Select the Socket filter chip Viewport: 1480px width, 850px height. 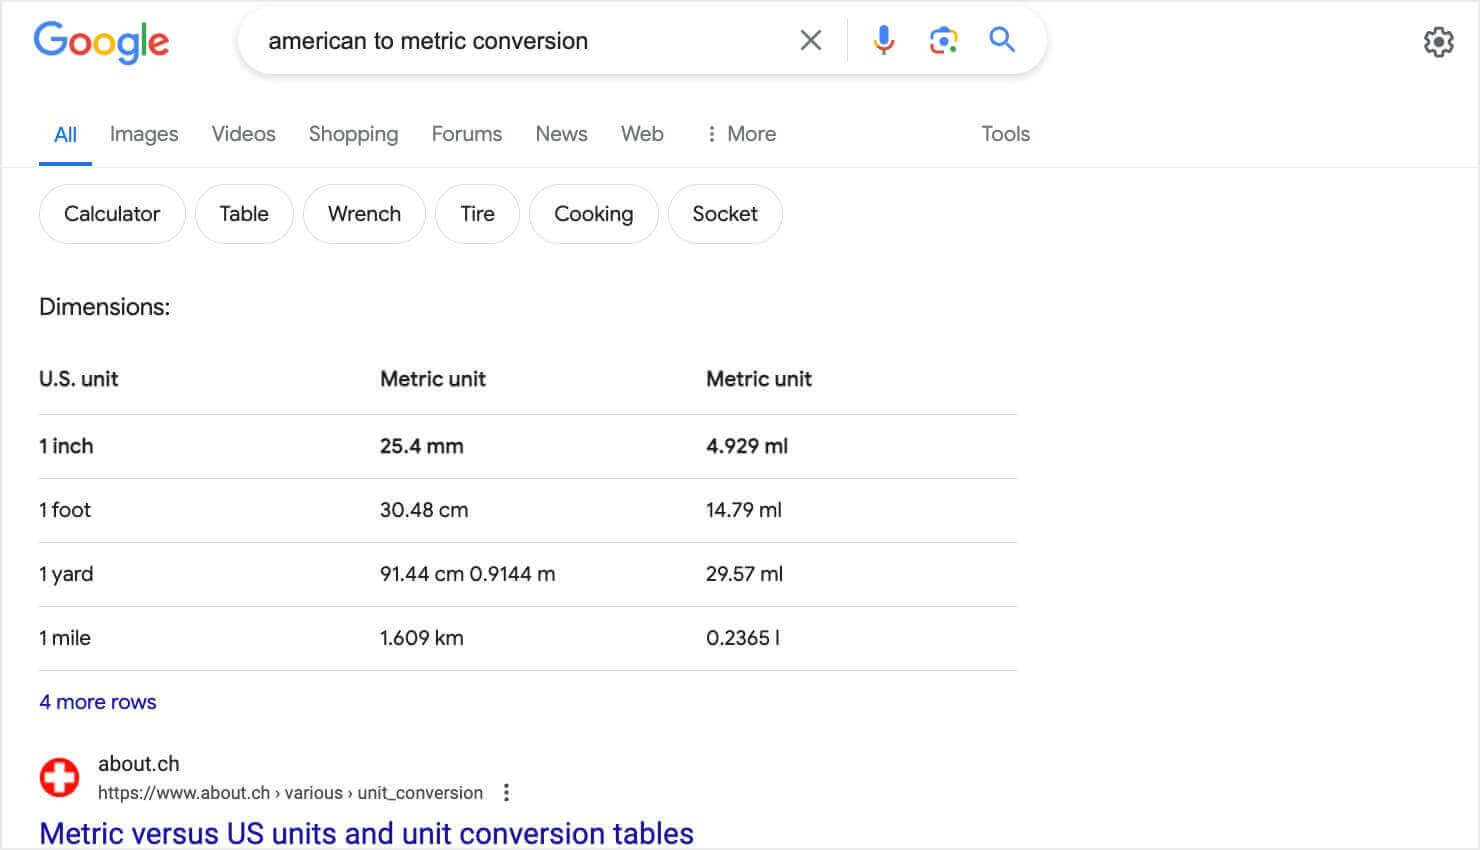(x=725, y=213)
